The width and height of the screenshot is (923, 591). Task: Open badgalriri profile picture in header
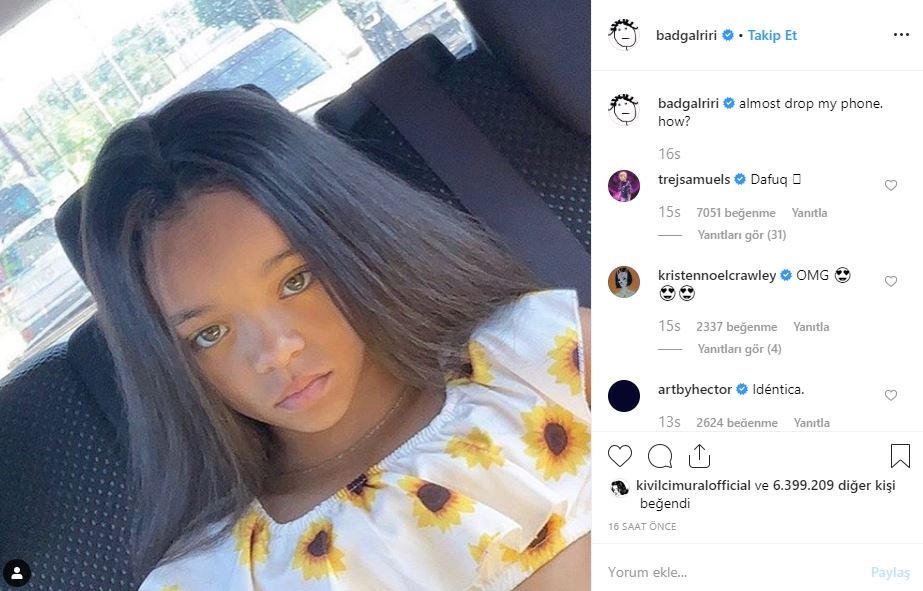click(x=624, y=34)
